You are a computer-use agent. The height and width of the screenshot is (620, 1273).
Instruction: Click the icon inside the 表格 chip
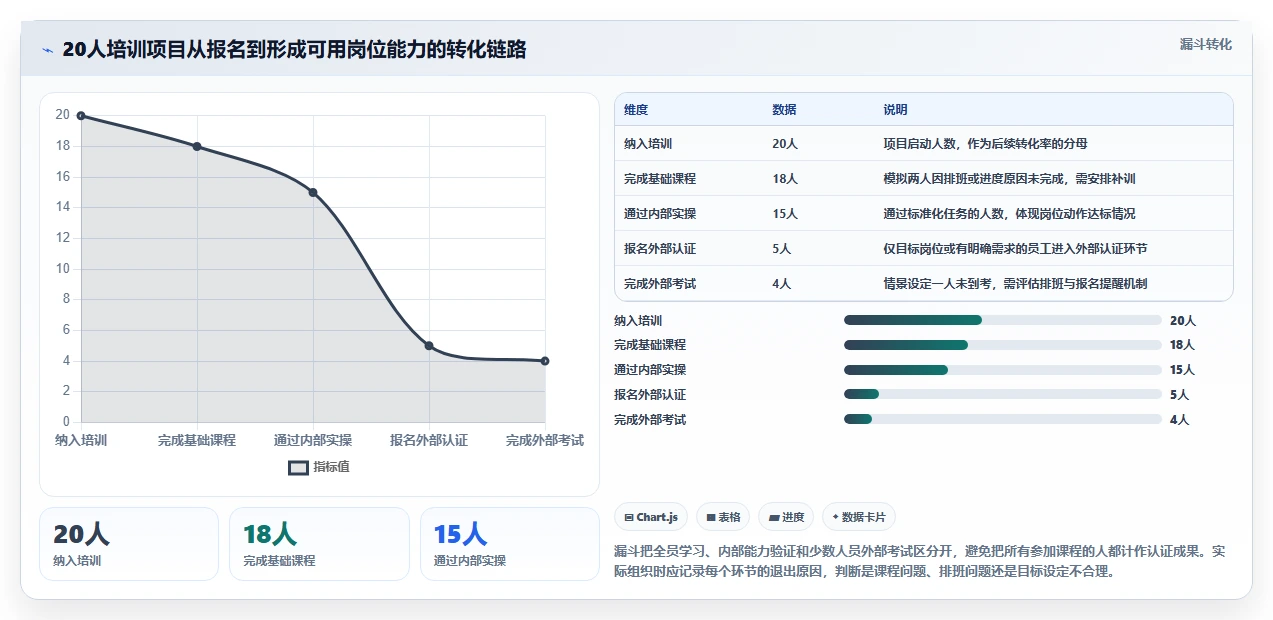711,518
